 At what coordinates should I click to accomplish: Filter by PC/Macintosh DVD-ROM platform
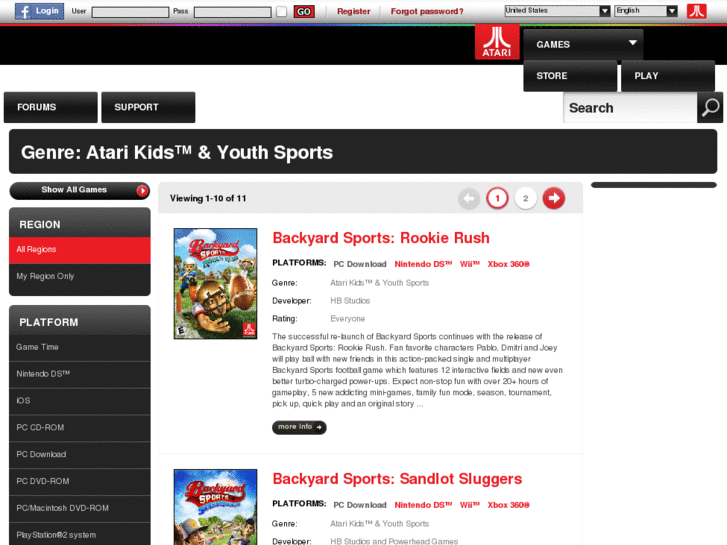click(80, 508)
